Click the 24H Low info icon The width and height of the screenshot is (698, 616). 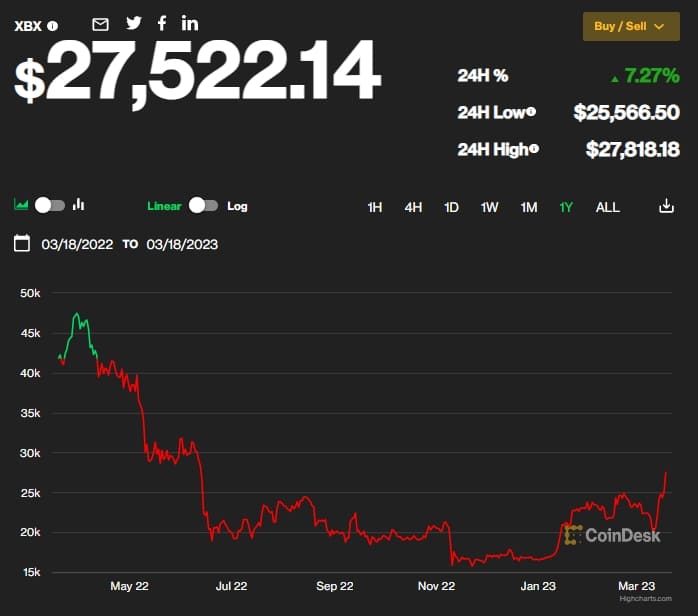point(531,112)
